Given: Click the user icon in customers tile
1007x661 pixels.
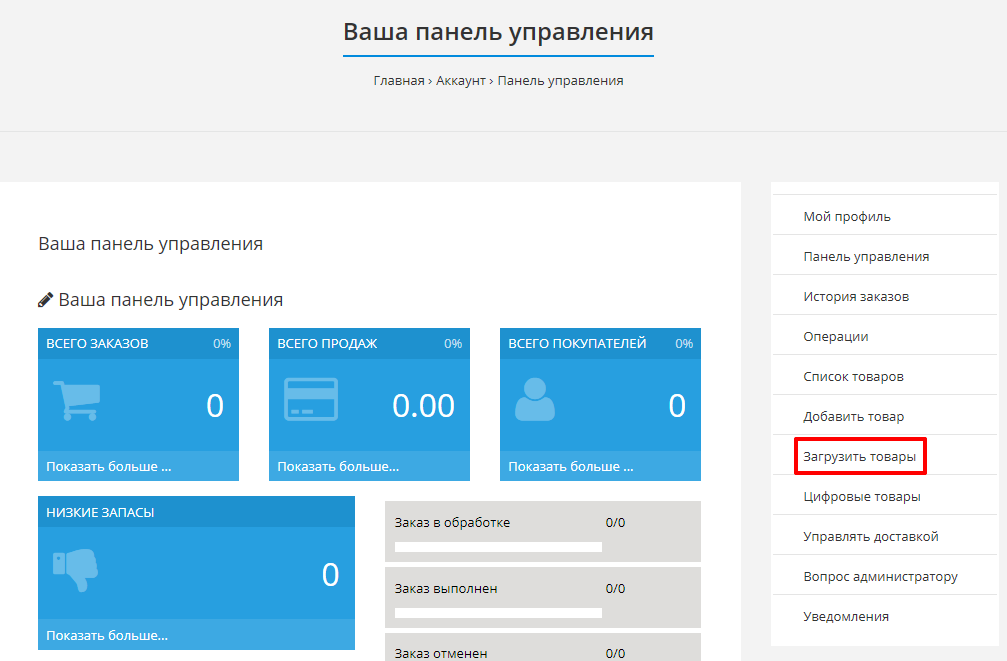Looking at the screenshot, I should (534, 400).
